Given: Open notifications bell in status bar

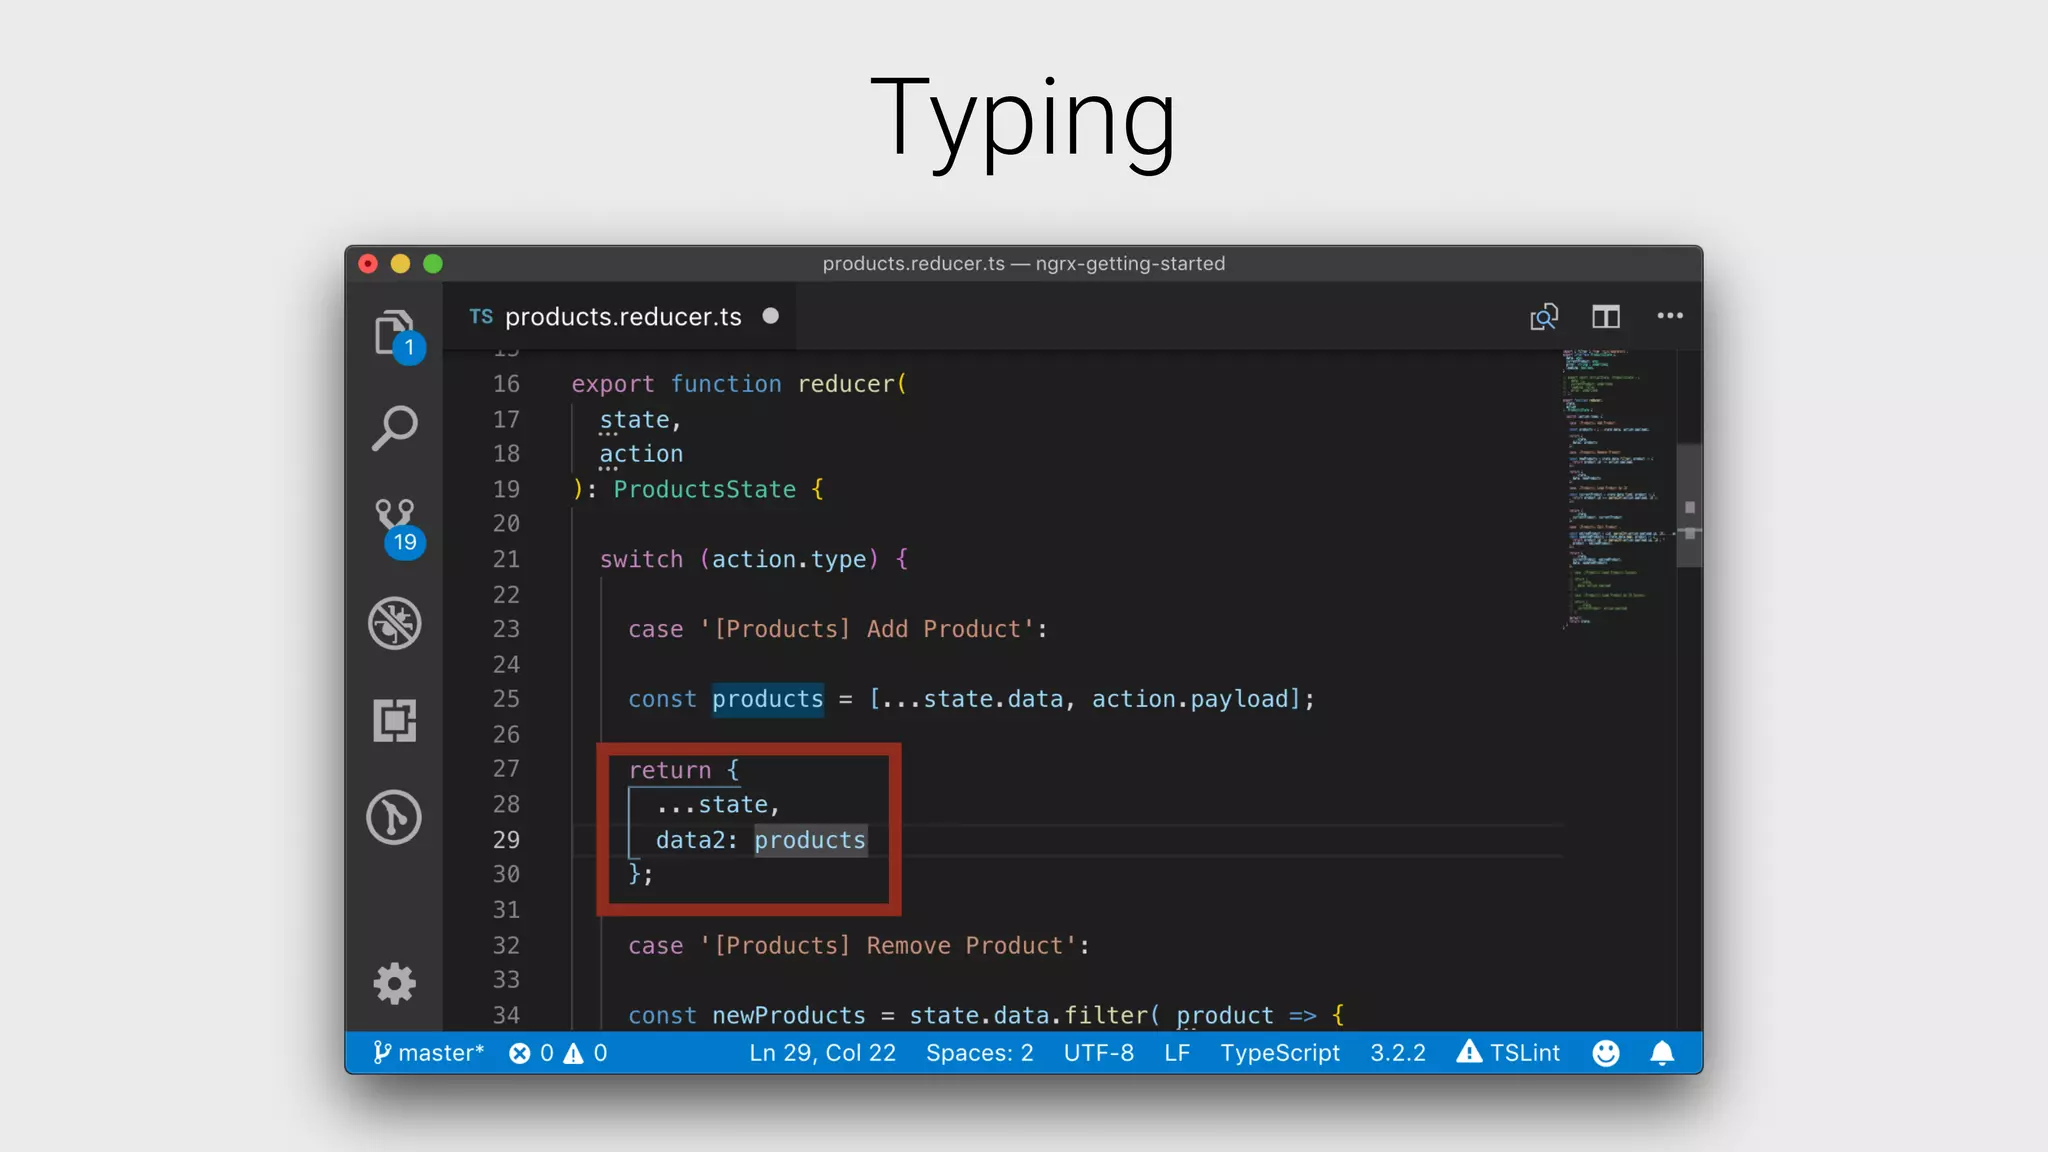Looking at the screenshot, I should [x=1662, y=1053].
